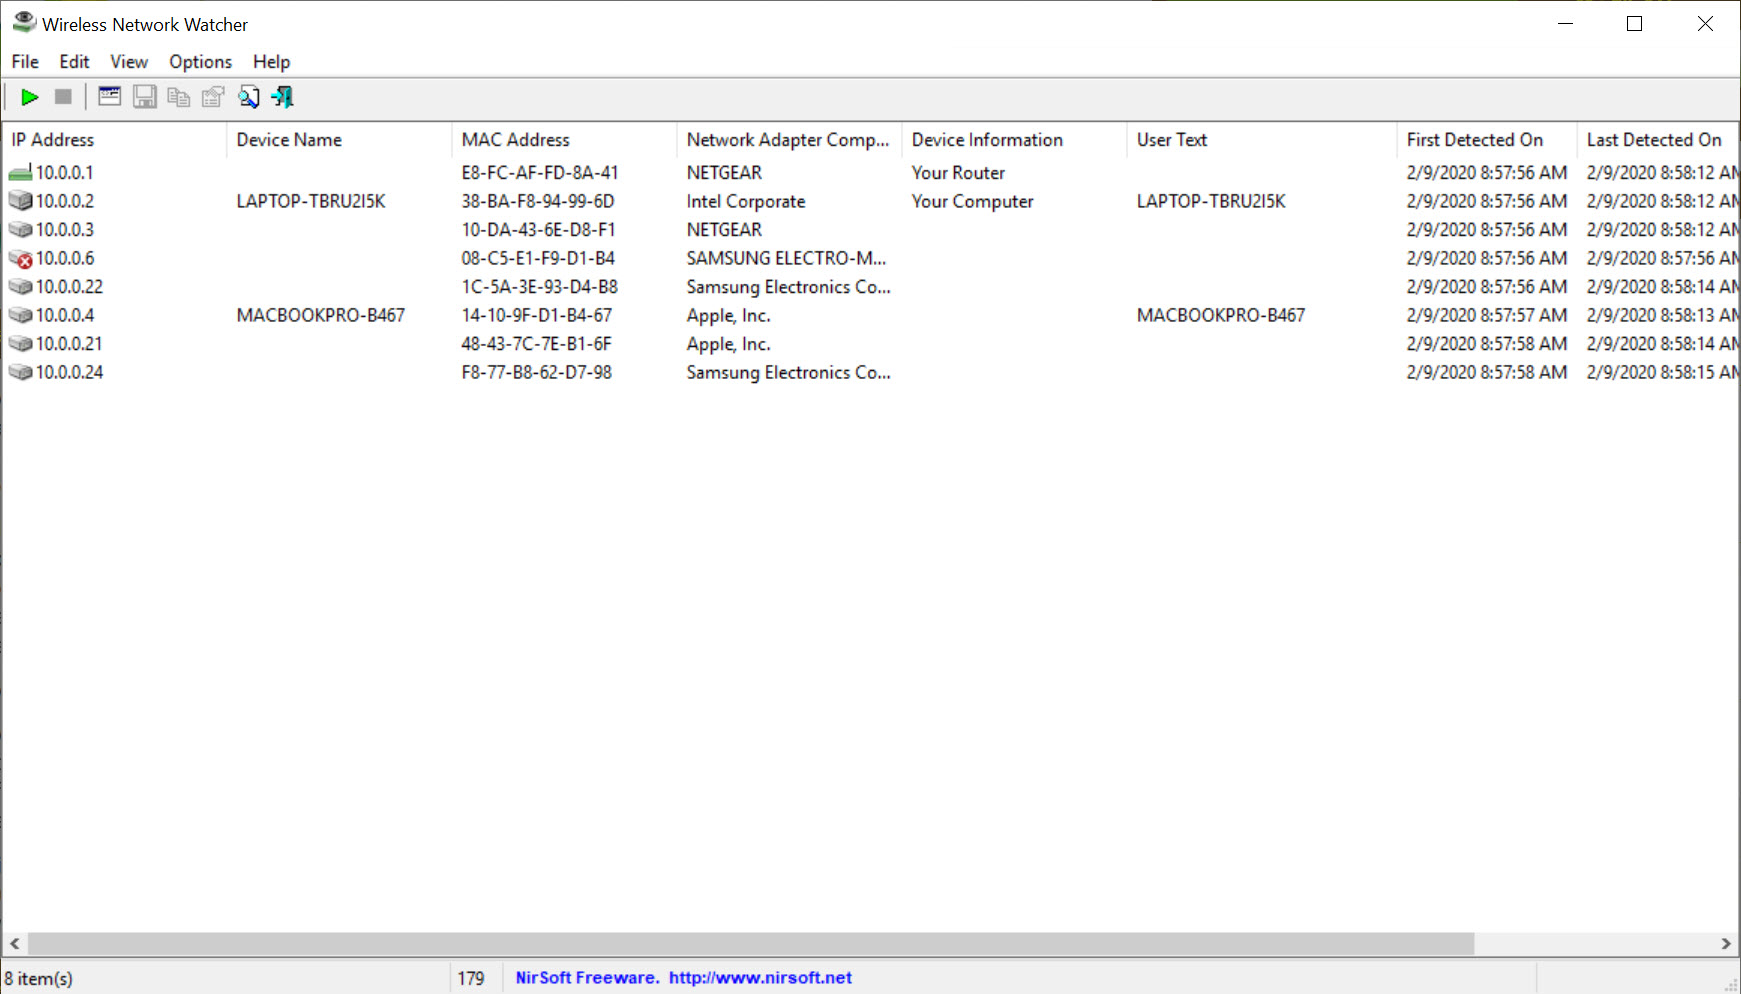Start scanning with the green play button

tap(30, 97)
